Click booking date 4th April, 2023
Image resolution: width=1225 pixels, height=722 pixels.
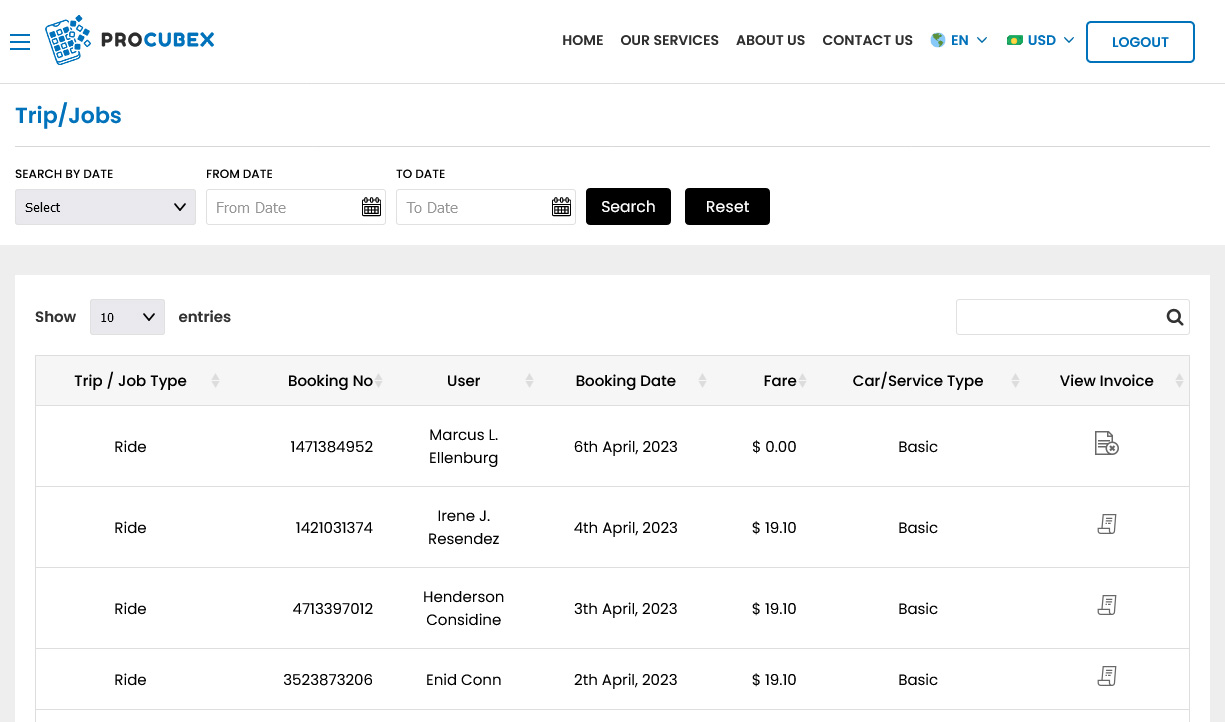626,528
